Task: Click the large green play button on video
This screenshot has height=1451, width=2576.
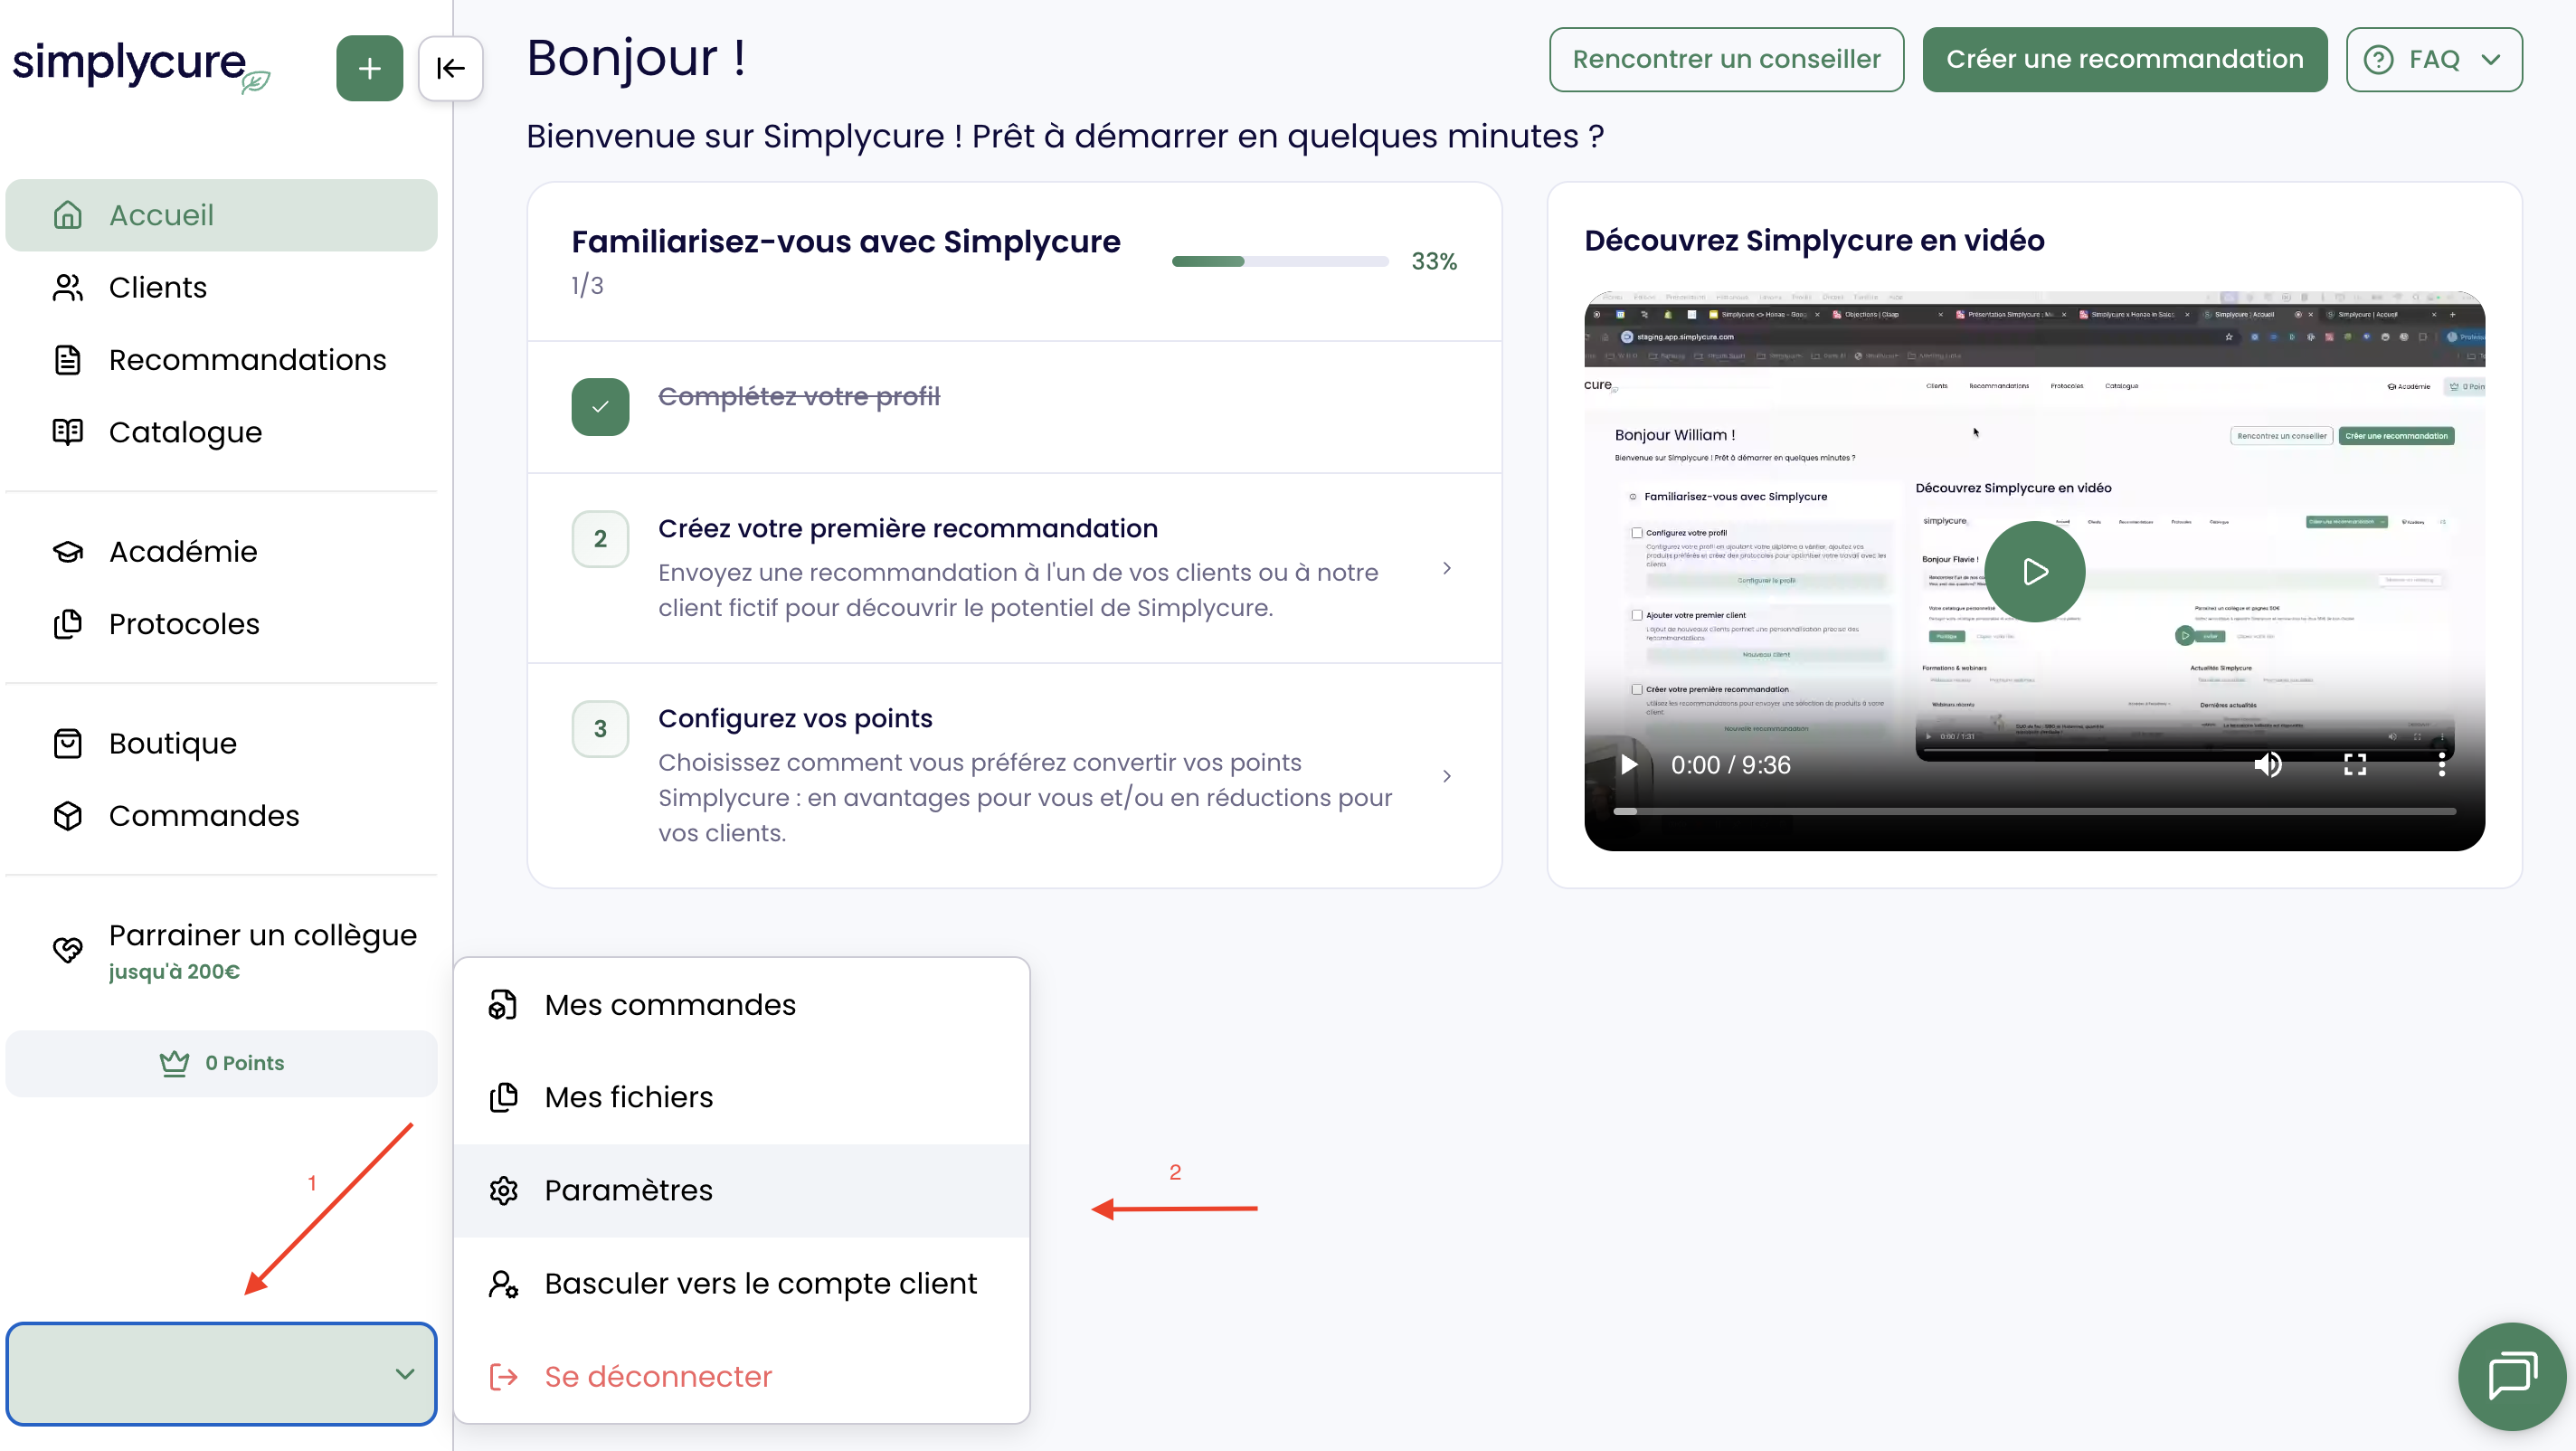Action: pos(2034,571)
